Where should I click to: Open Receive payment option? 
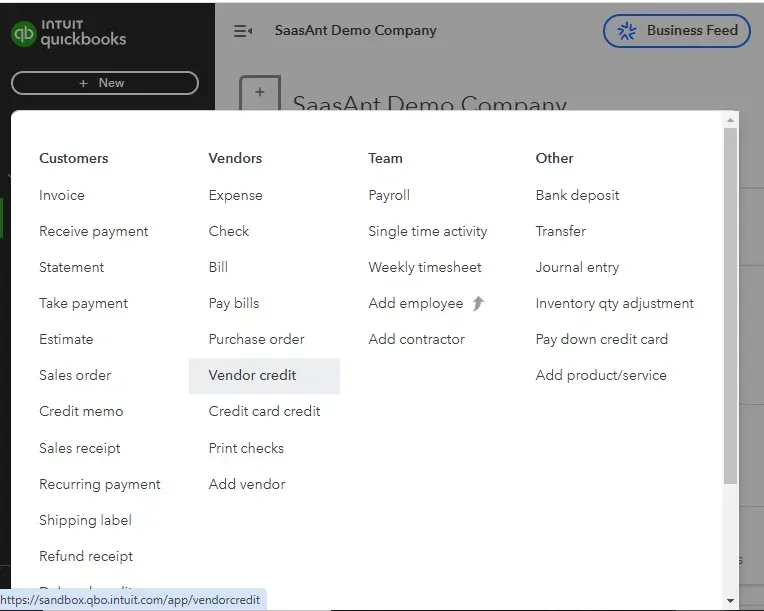point(94,231)
